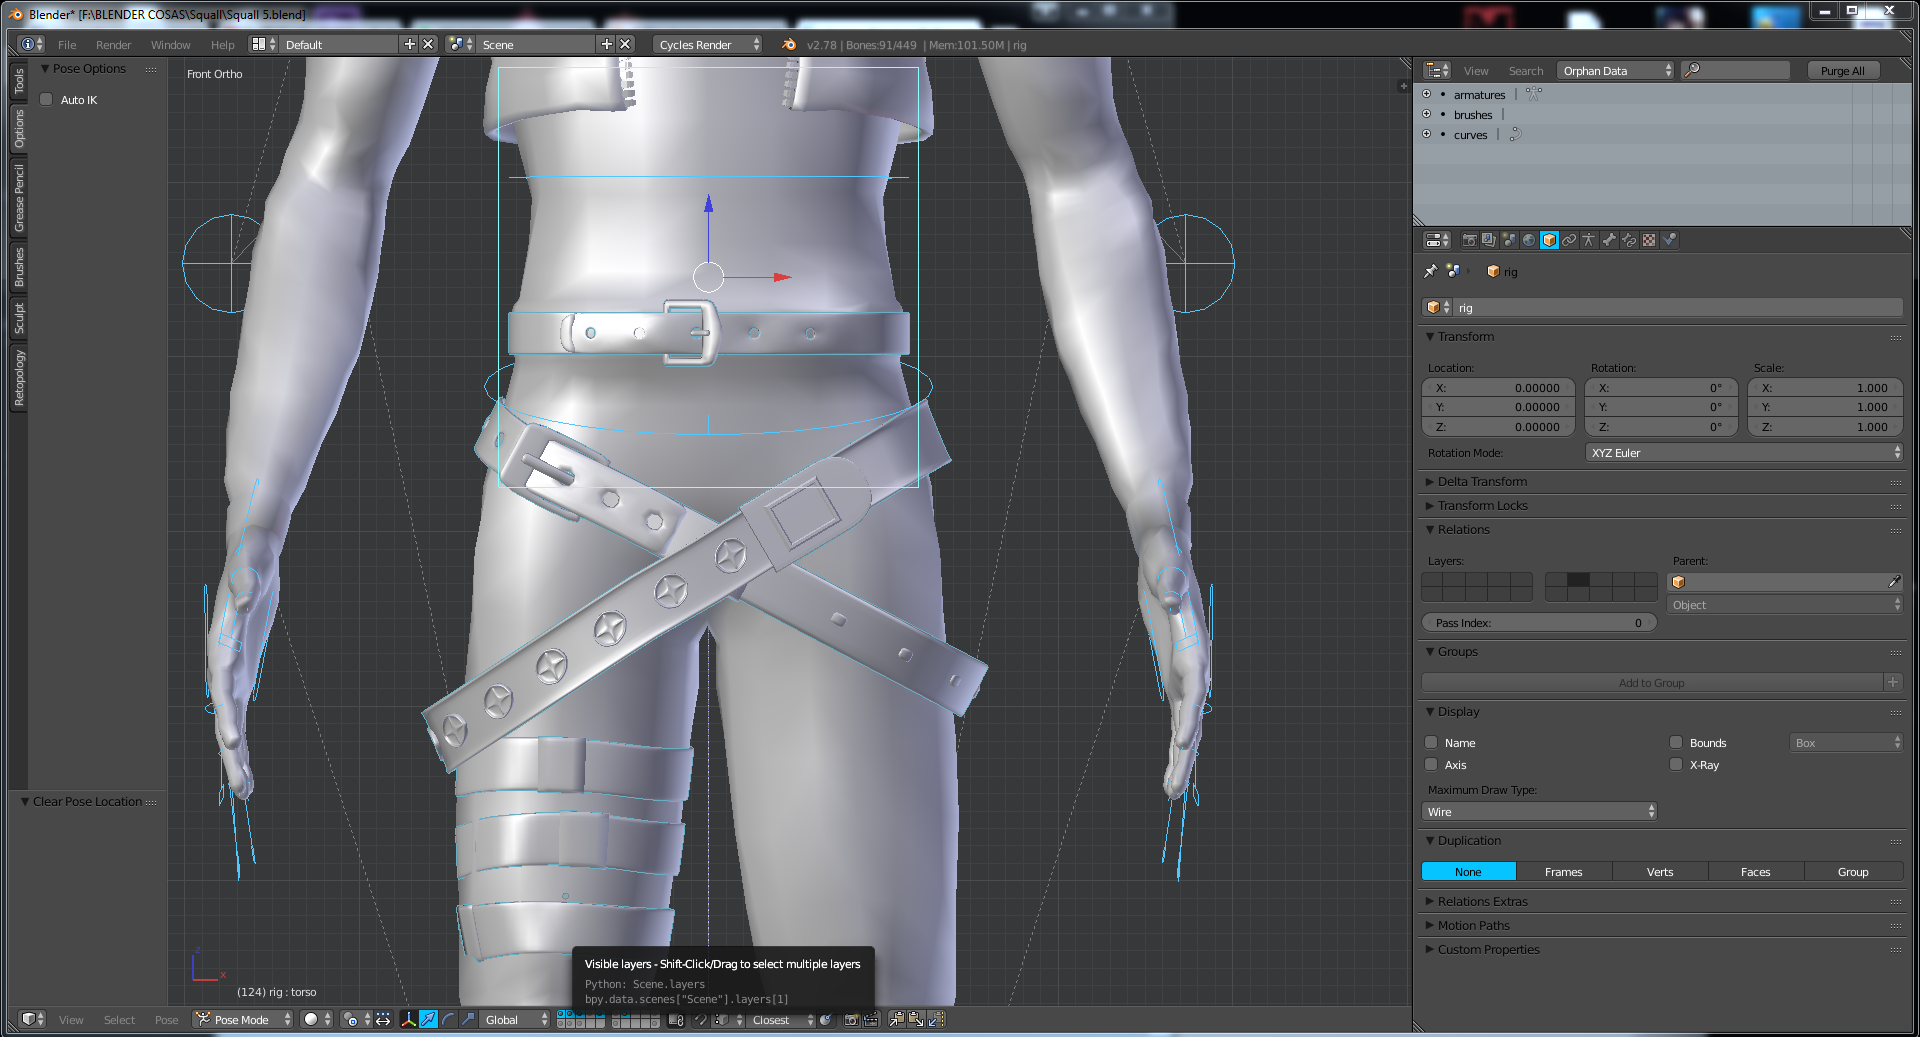Image resolution: width=1920 pixels, height=1037 pixels.
Task: Open the Scene properties tab
Action: coord(1509,240)
